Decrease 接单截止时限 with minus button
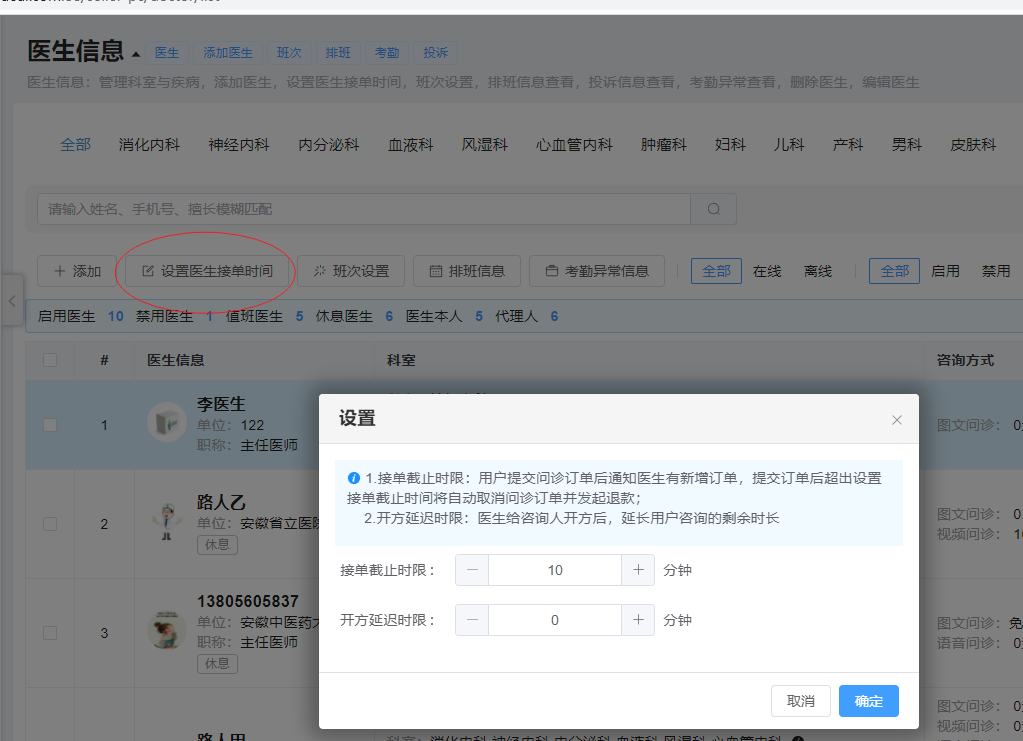The image size is (1023, 741). [472, 570]
